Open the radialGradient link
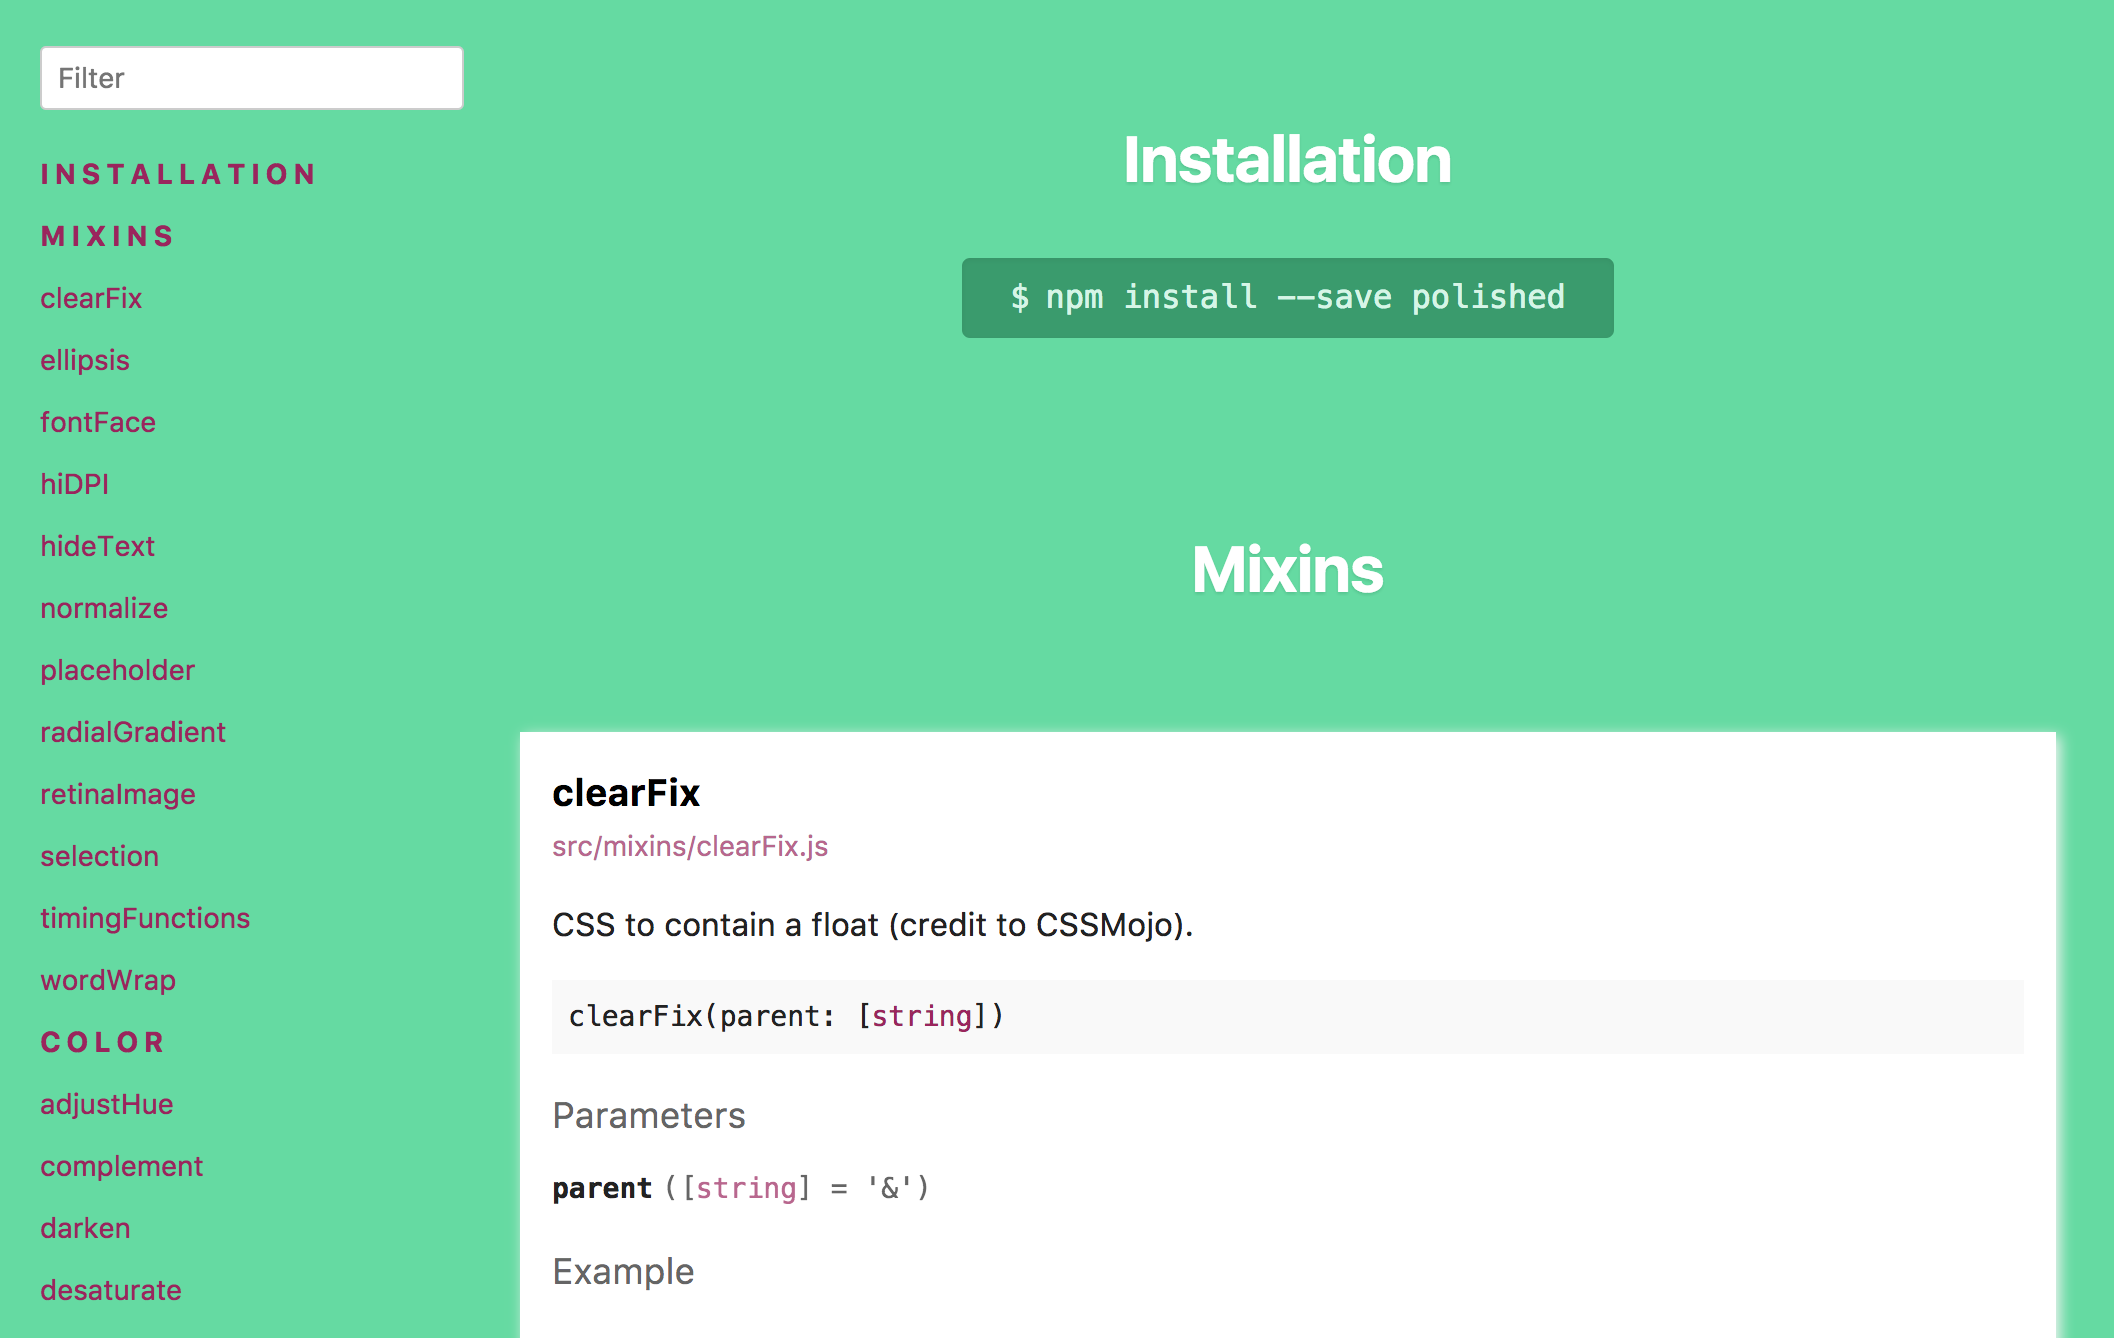This screenshot has width=2114, height=1338. [133, 732]
